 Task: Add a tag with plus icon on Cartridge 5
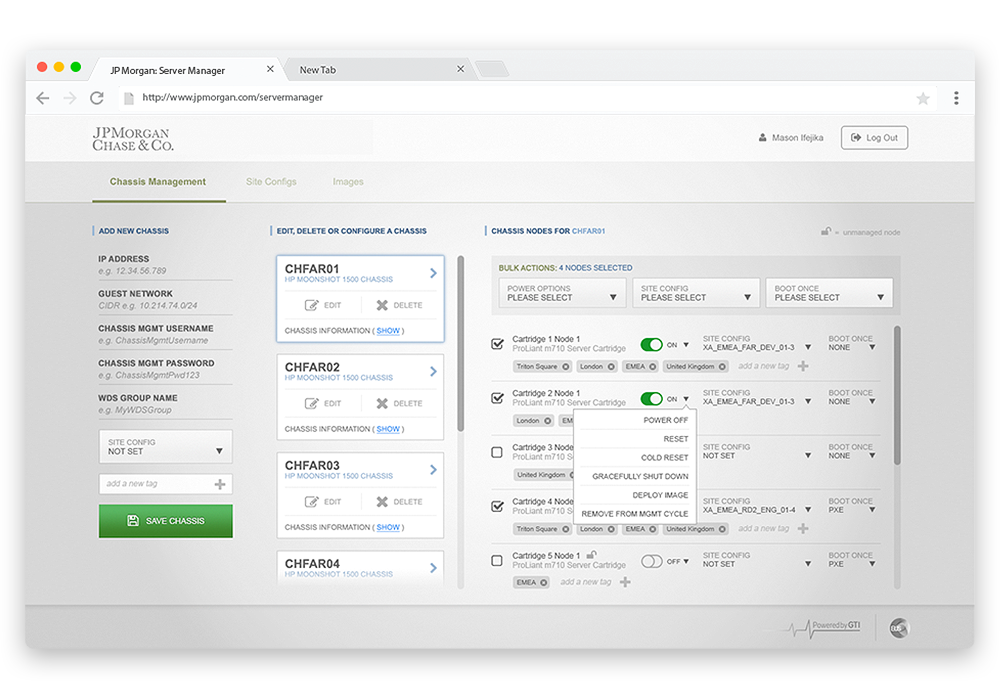coord(626,582)
